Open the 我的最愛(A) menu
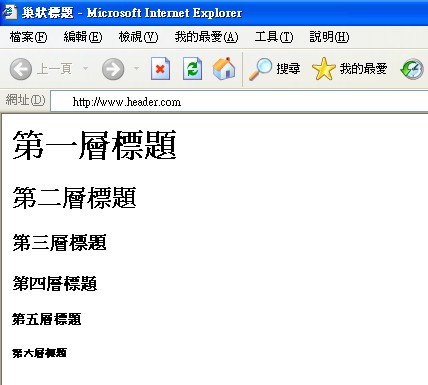428x385 pixels. [206, 37]
